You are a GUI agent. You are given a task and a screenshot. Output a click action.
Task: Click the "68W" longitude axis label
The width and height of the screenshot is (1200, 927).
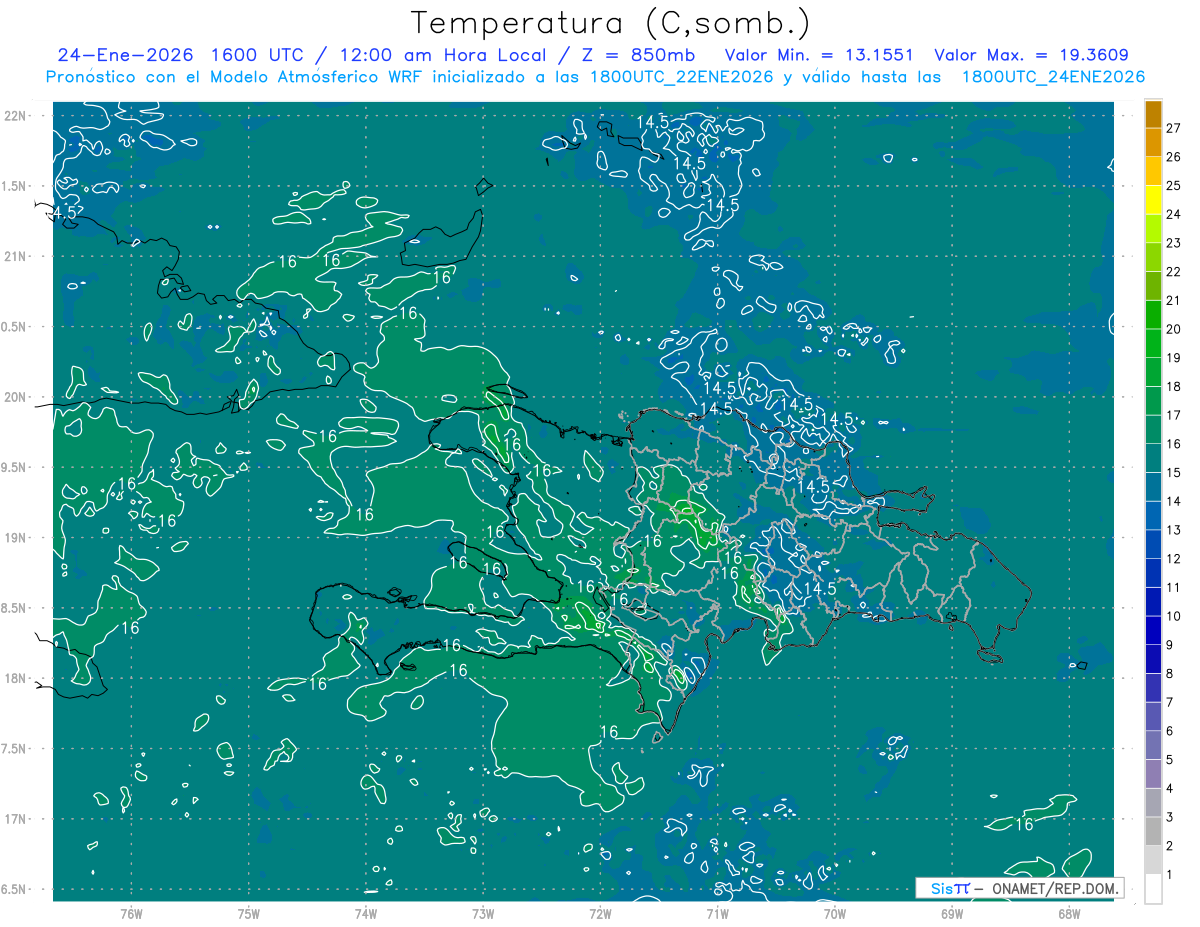pyautogui.click(x=1069, y=913)
